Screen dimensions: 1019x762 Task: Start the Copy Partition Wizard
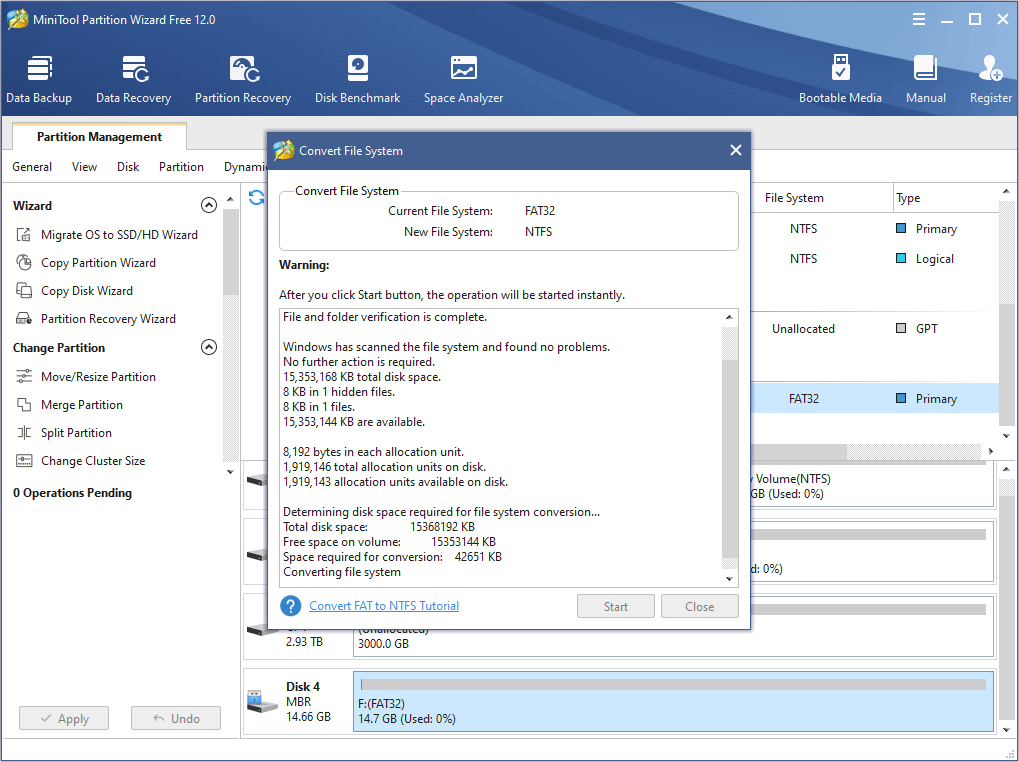pyautogui.click(x=86, y=262)
